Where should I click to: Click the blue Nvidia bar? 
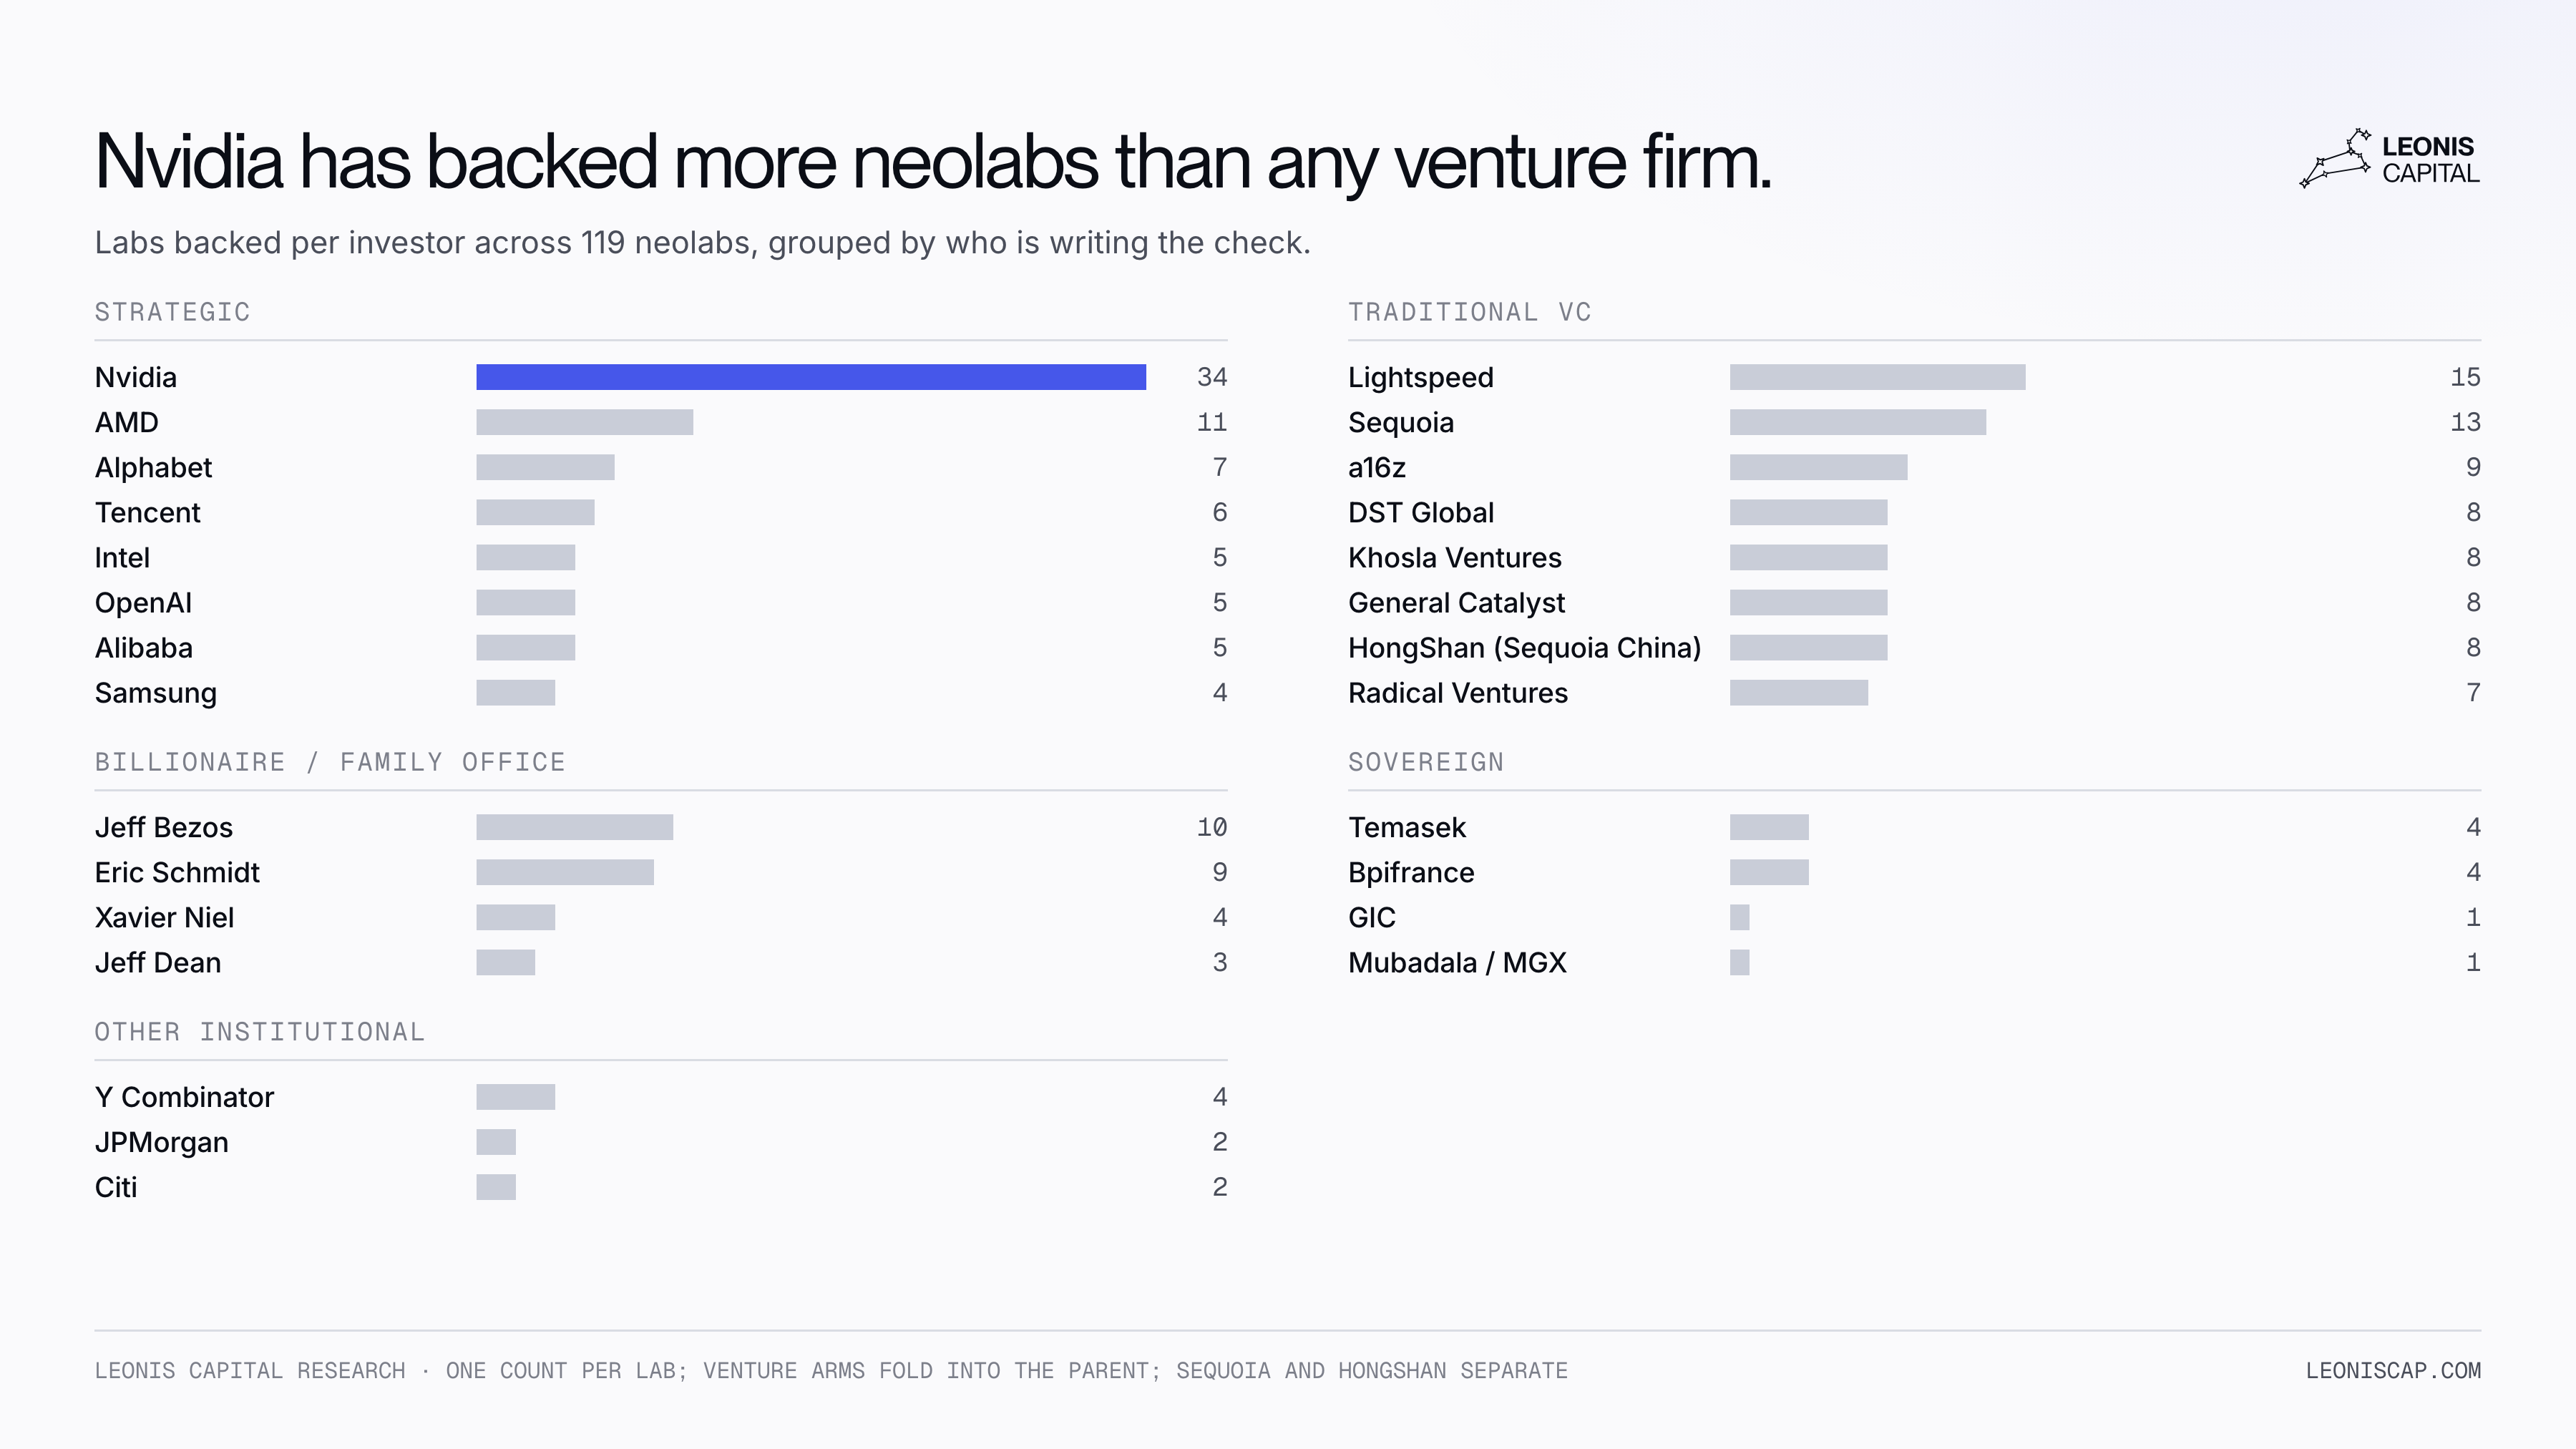coord(811,377)
